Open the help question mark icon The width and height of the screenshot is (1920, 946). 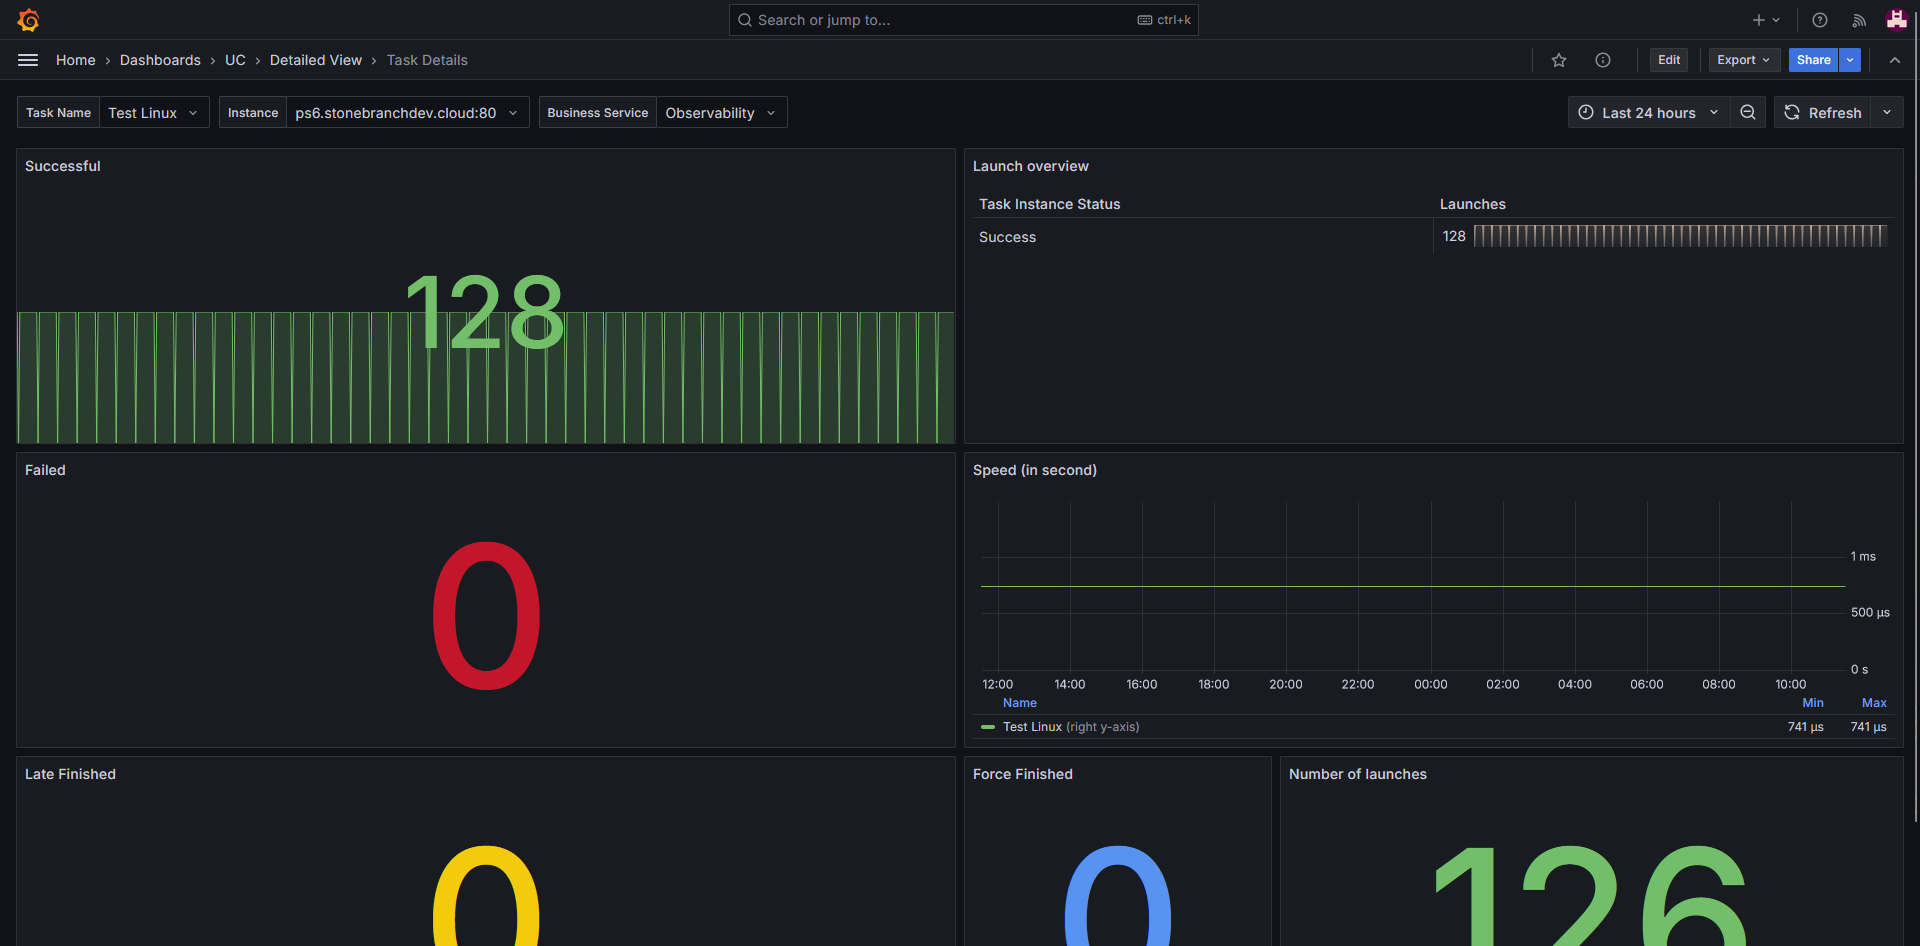(1819, 20)
